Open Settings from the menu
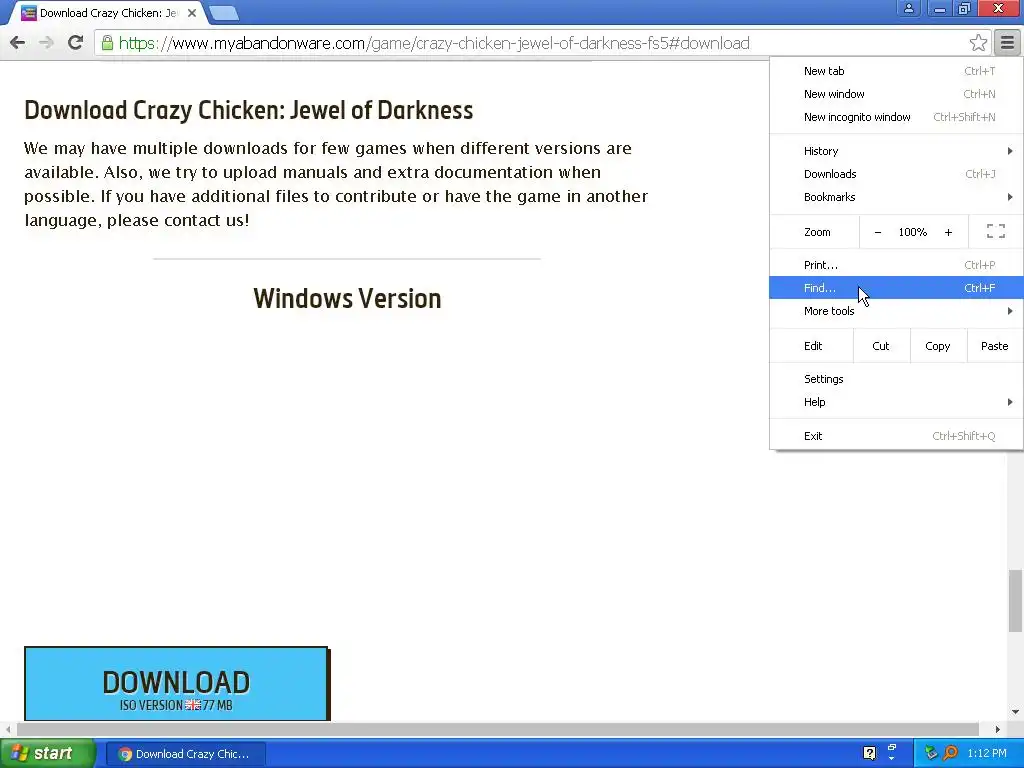The image size is (1024, 768). click(x=896, y=379)
